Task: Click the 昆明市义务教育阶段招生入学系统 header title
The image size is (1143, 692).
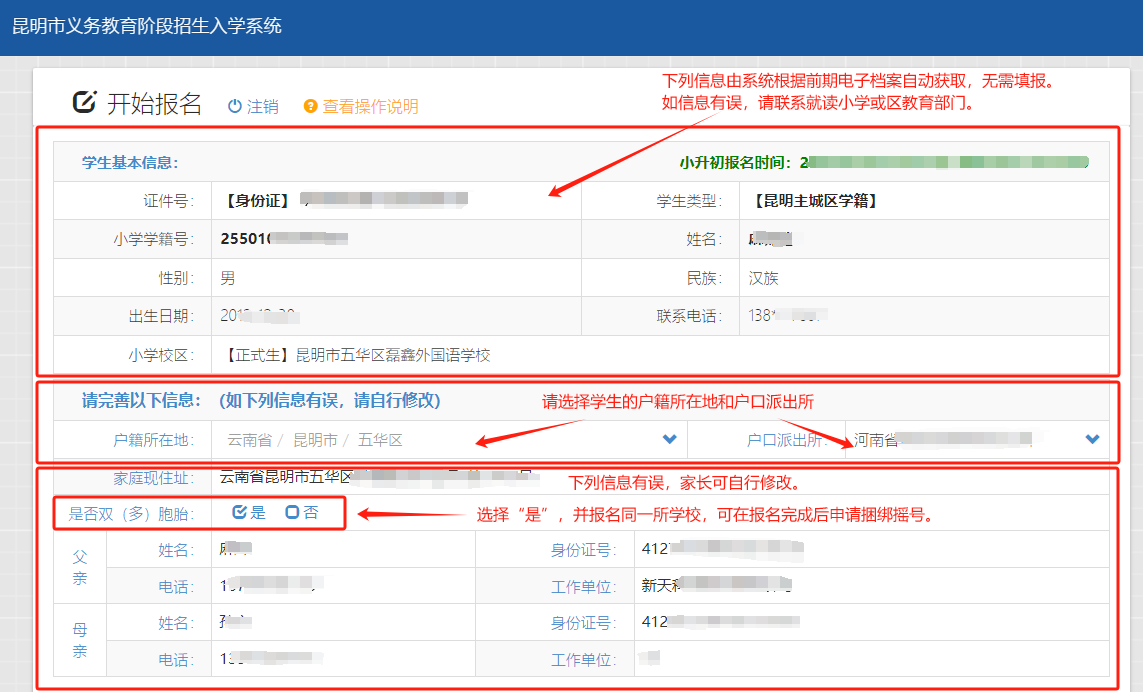Action: 147,26
